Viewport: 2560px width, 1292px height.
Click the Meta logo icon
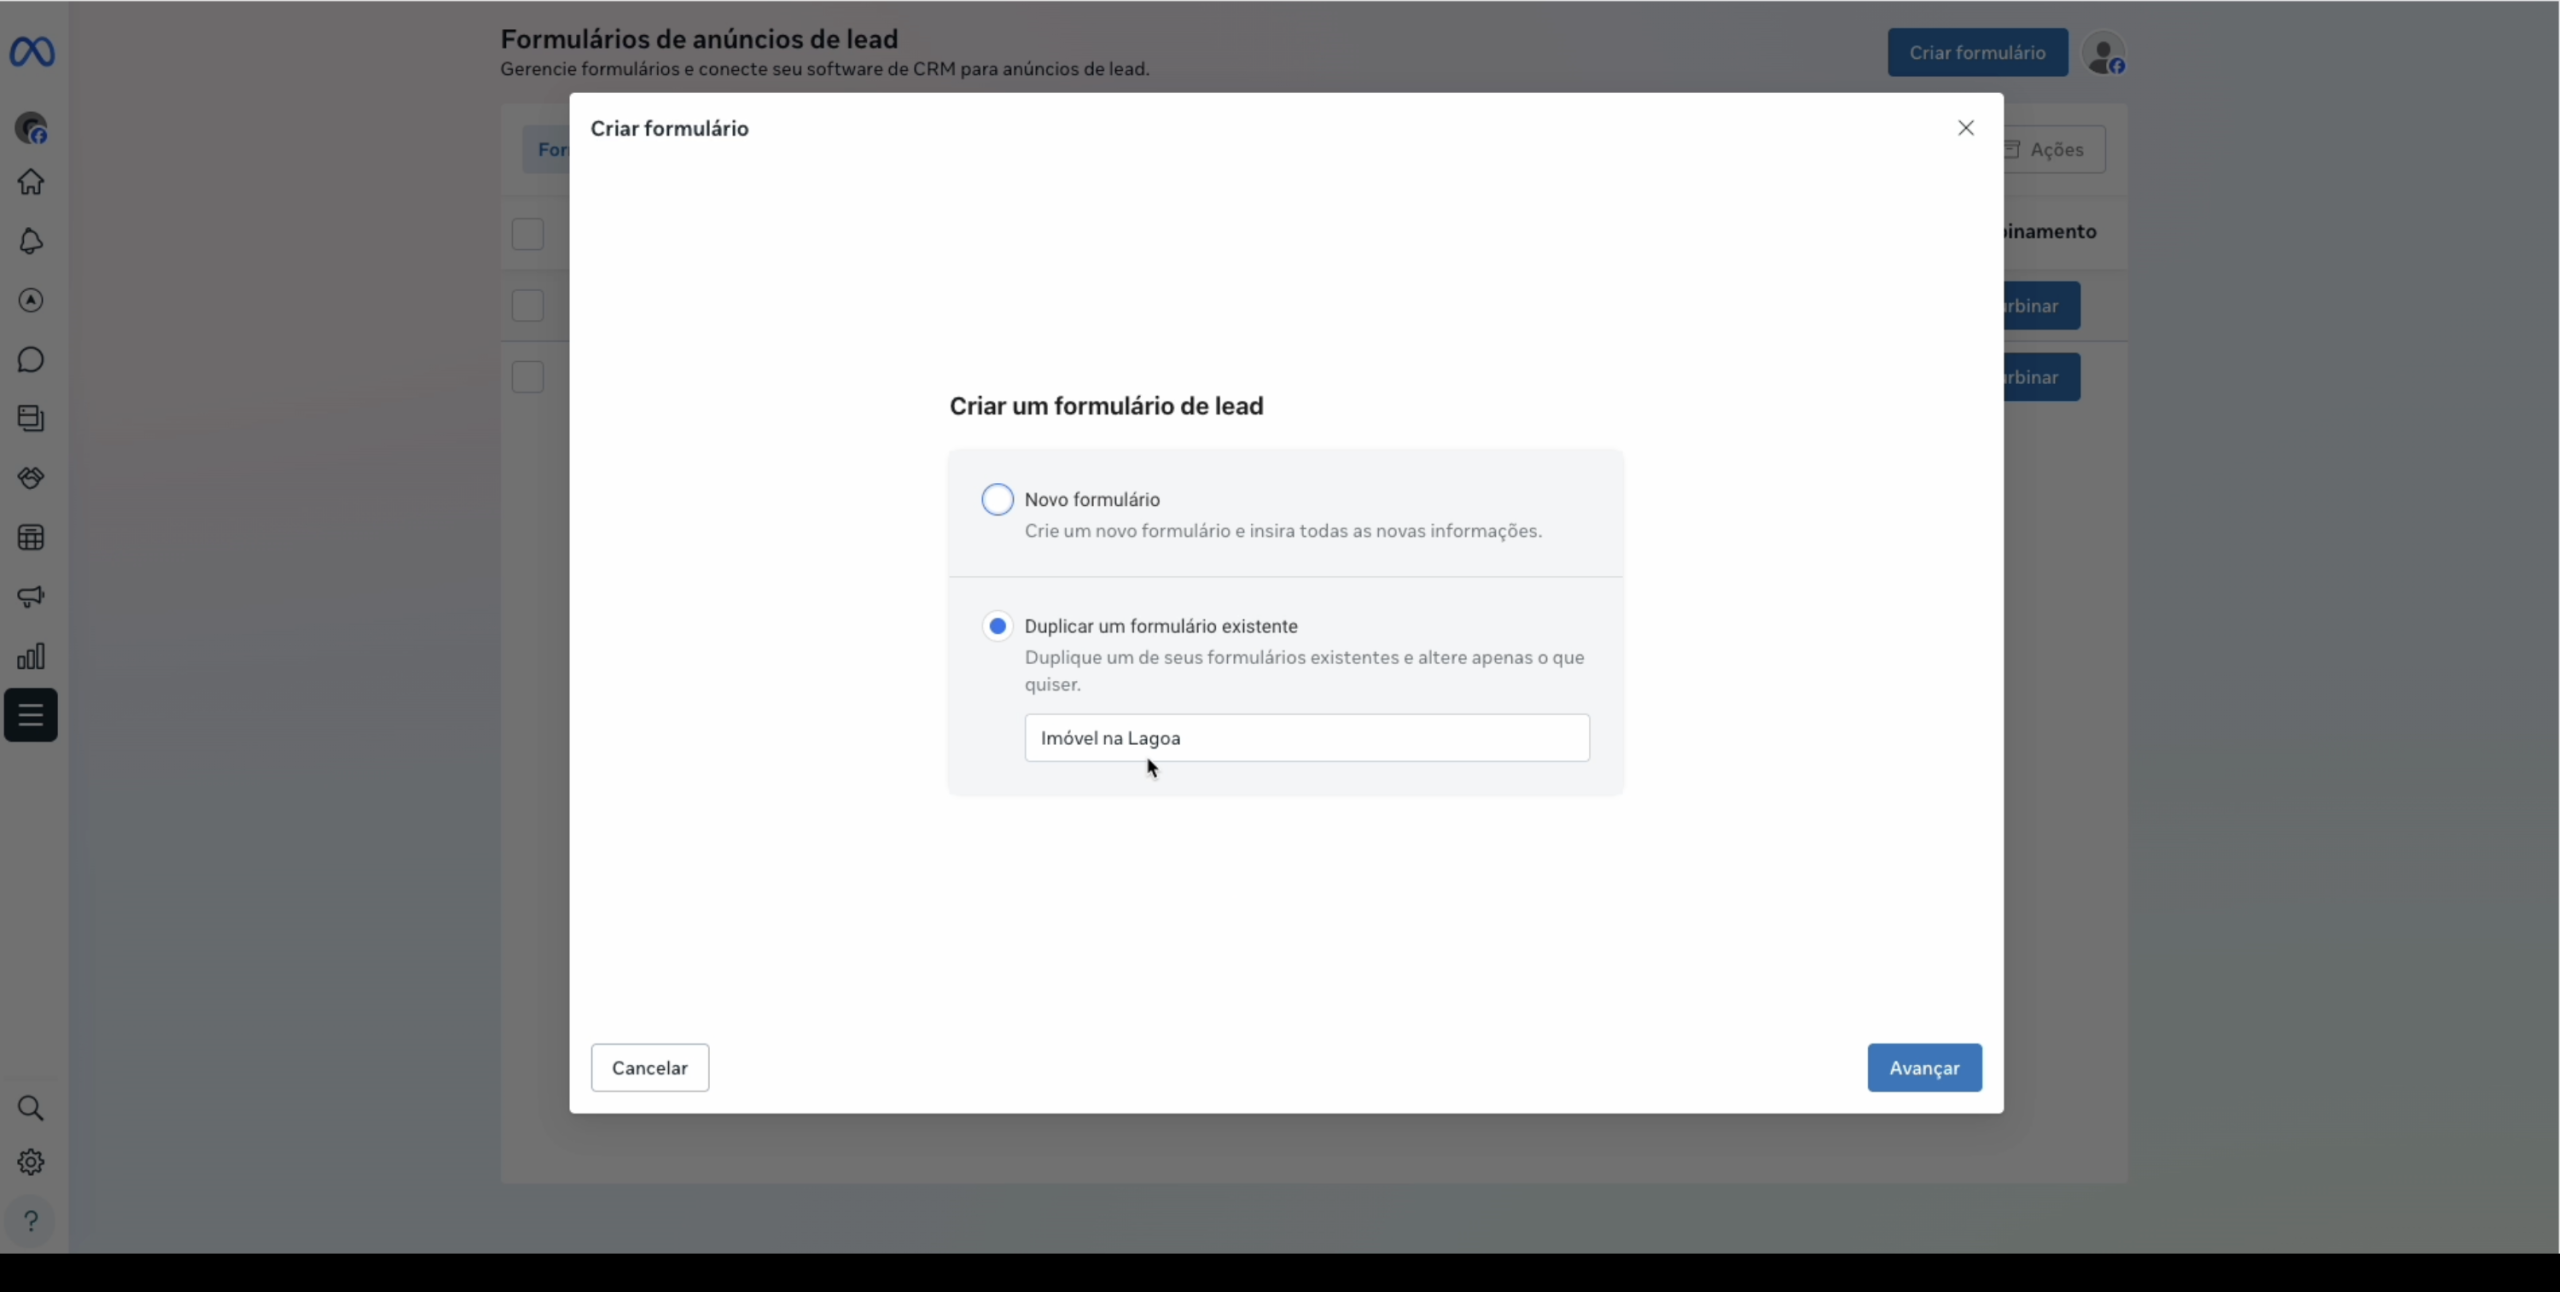pos(32,52)
